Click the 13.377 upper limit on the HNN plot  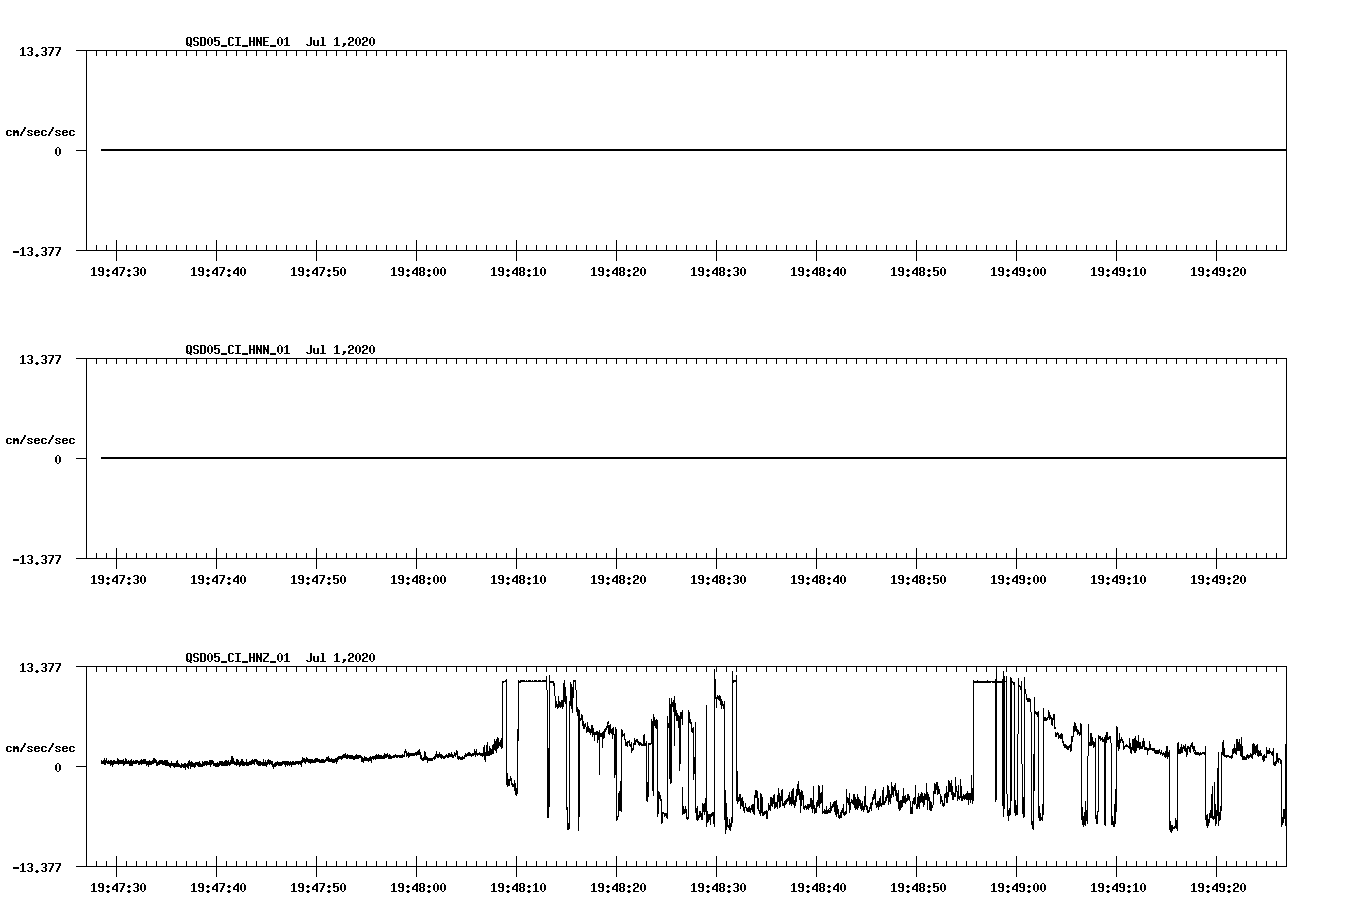pos(40,359)
